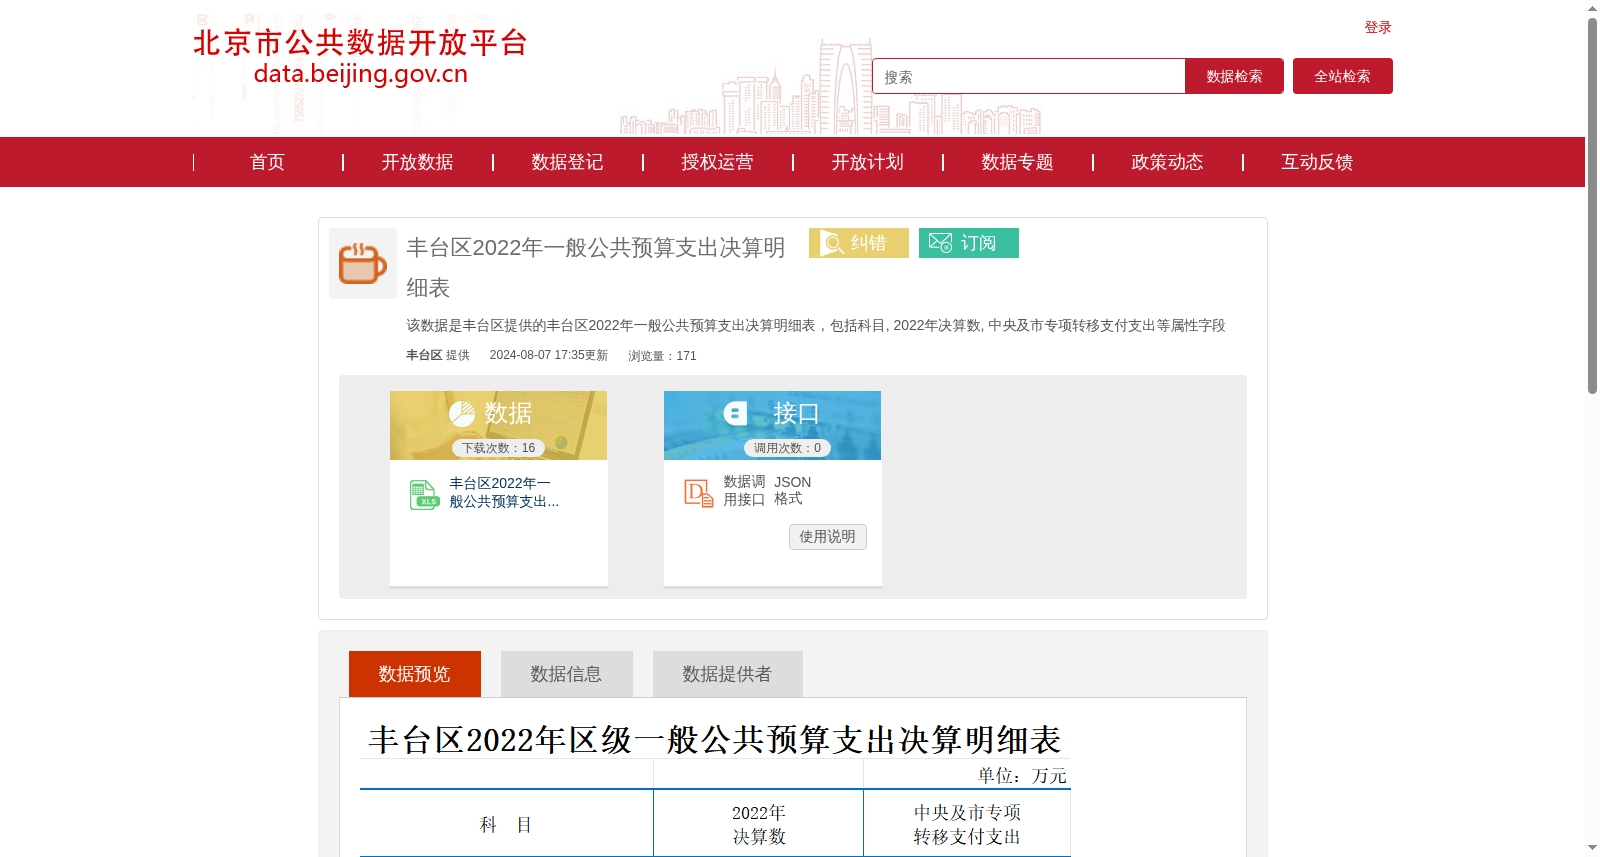
Task: Go to 开放数据 in the navigation bar
Action: [x=417, y=162]
